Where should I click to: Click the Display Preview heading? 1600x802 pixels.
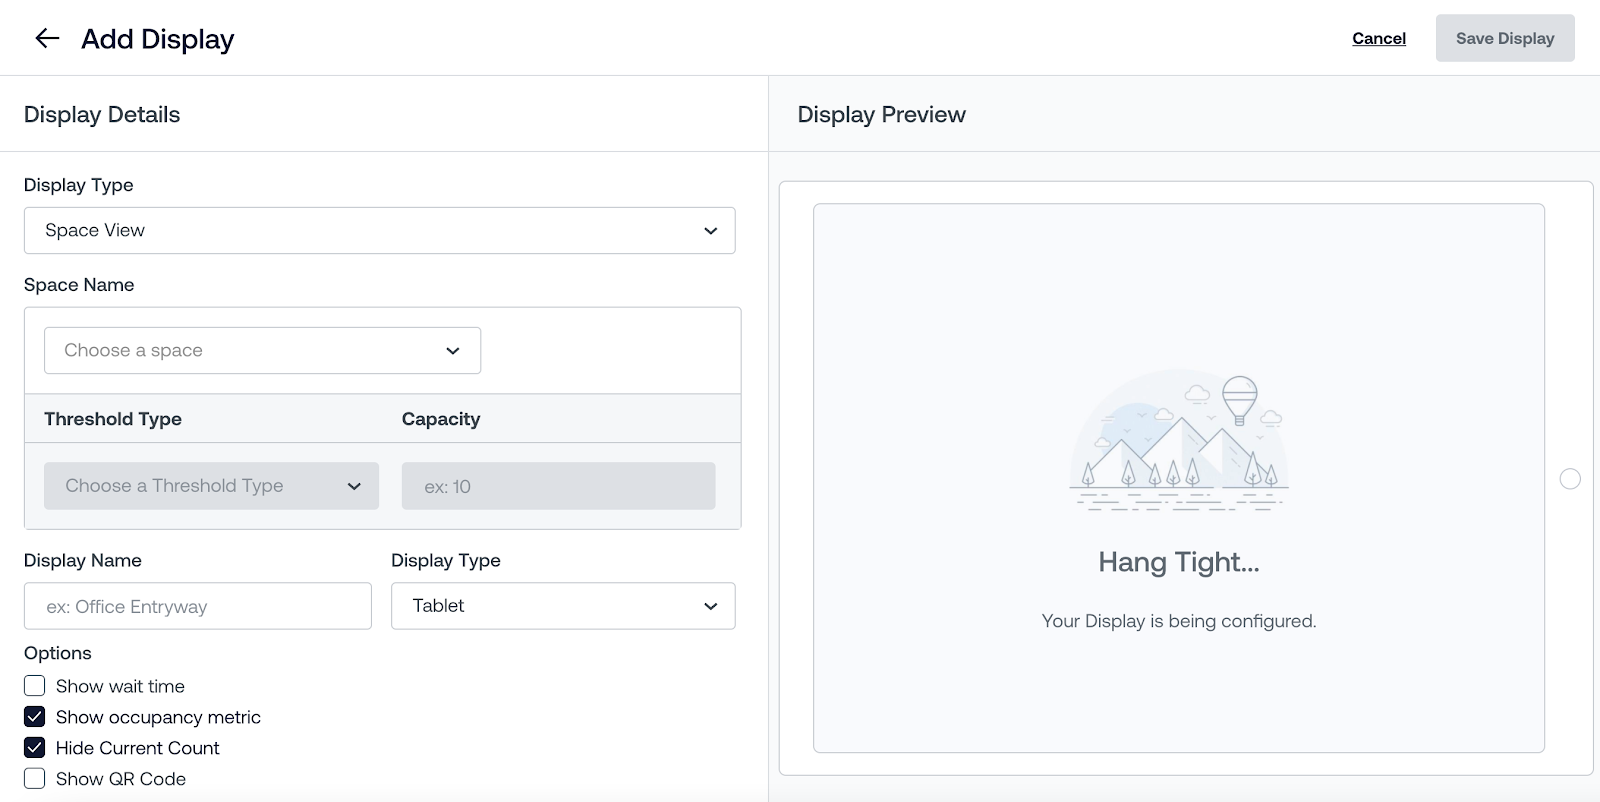point(881,115)
